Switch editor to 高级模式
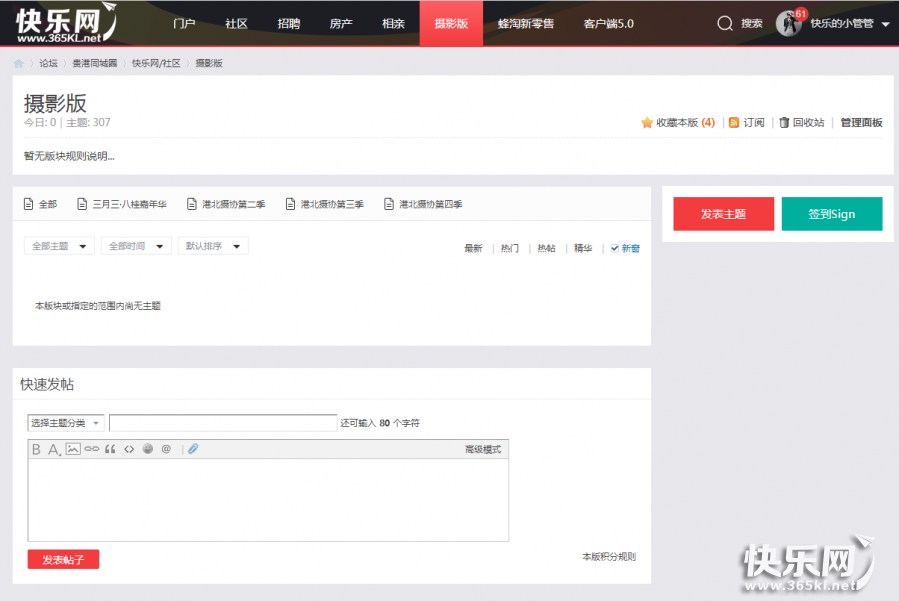Image resolution: width=899 pixels, height=601 pixels. click(x=483, y=450)
